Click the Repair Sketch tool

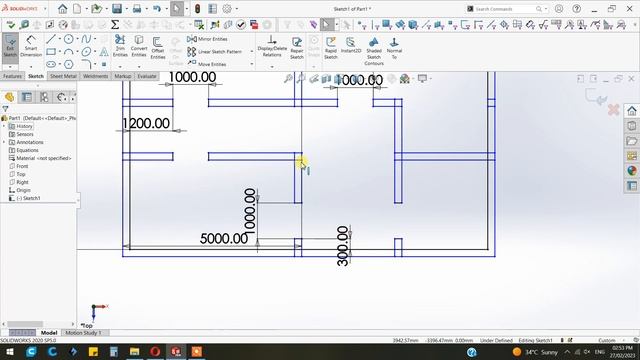tap(297, 47)
